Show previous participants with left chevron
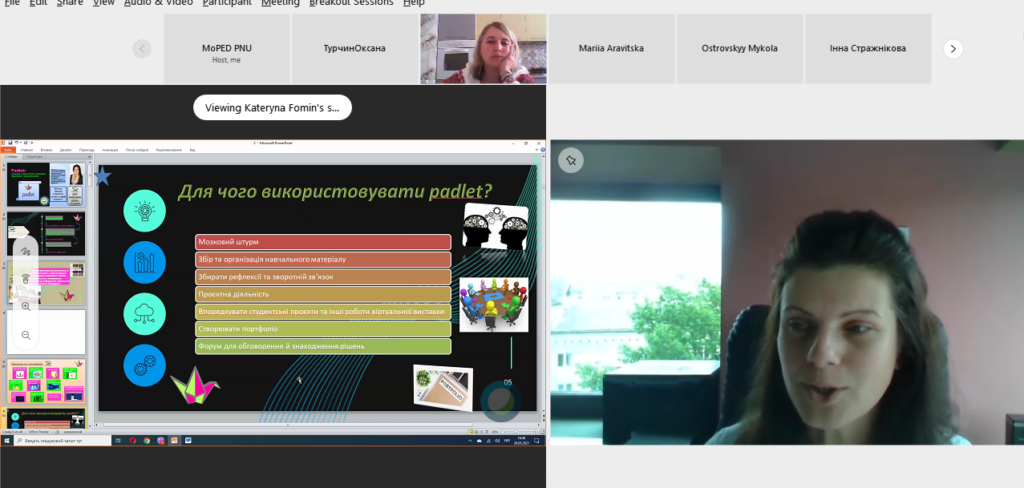 click(x=142, y=48)
